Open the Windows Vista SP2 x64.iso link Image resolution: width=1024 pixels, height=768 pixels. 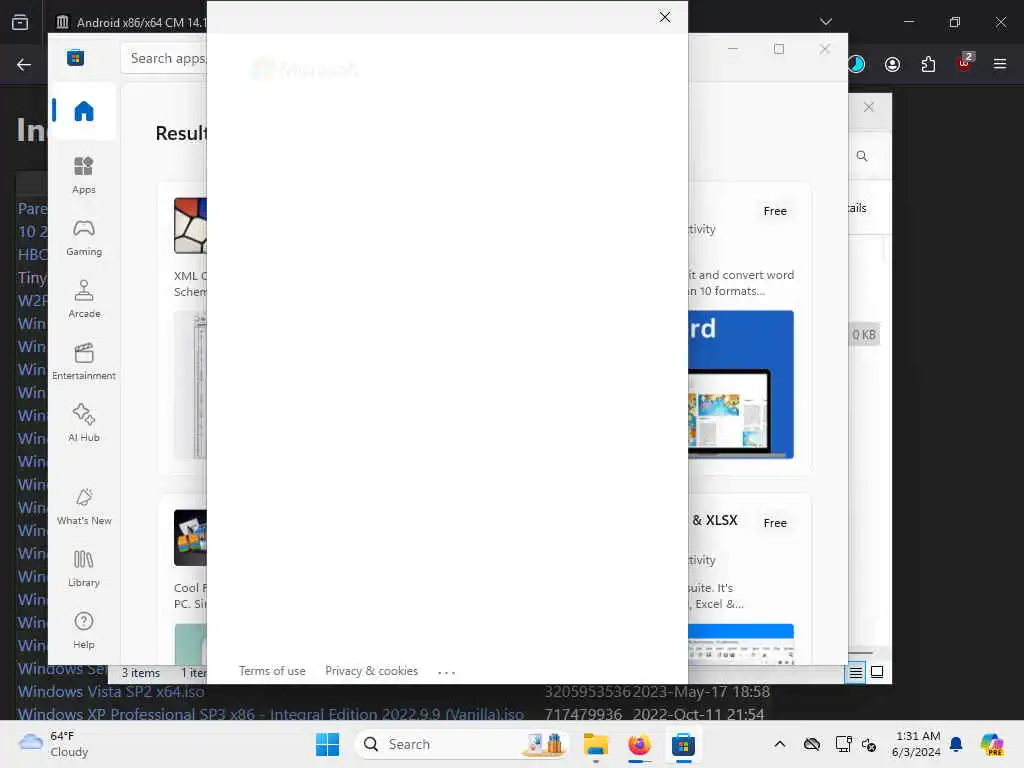click(x=111, y=692)
